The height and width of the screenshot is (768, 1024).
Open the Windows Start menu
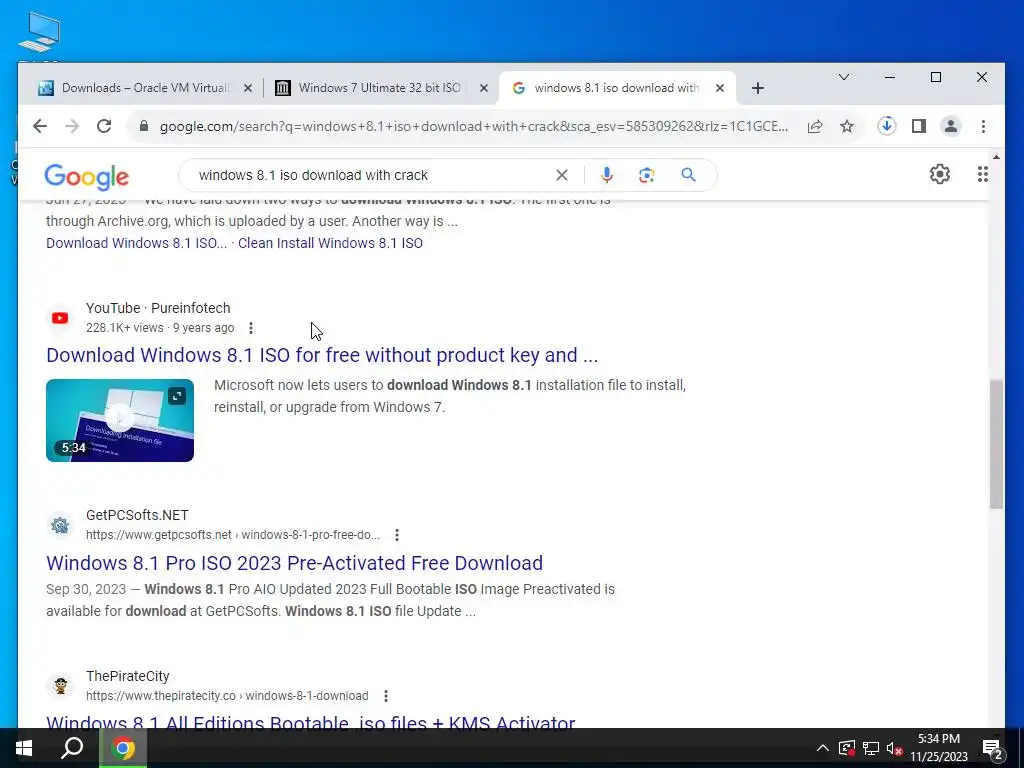24,748
